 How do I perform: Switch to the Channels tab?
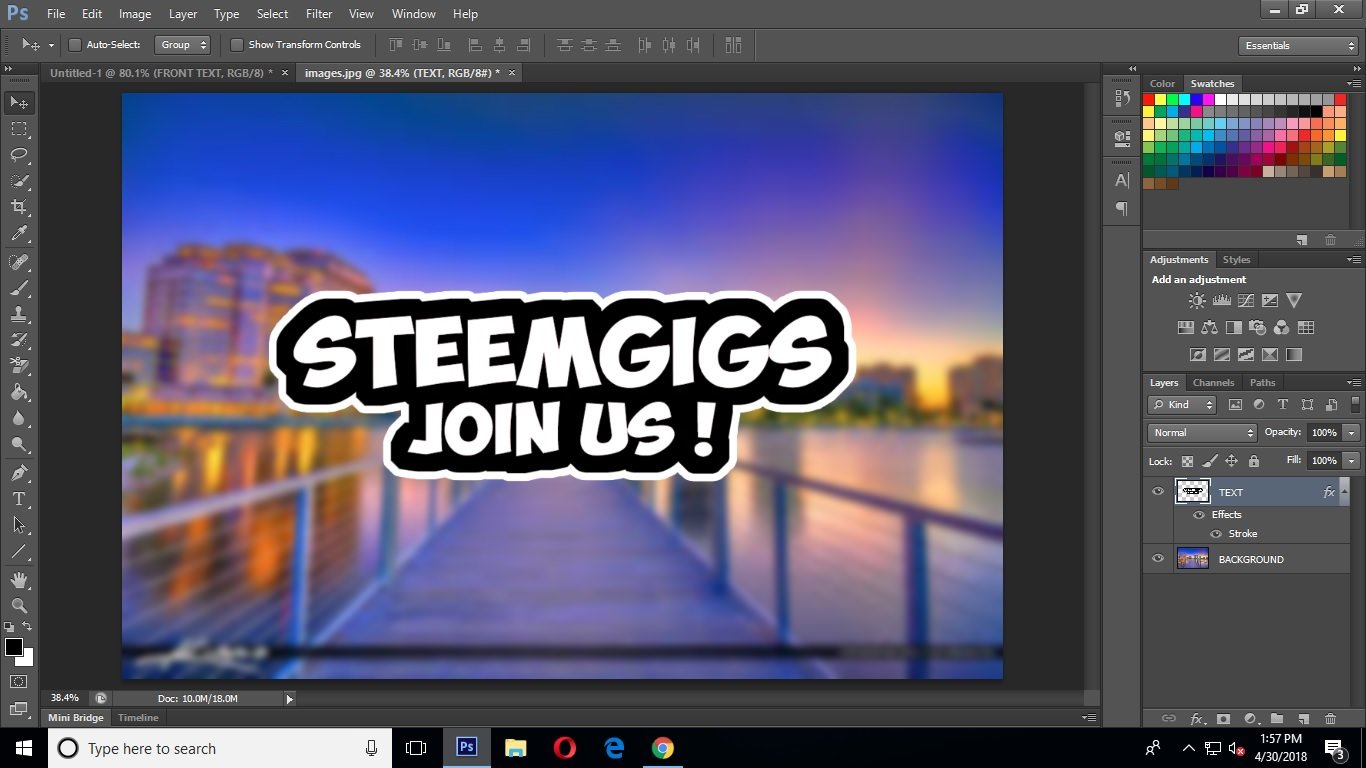click(x=1213, y=383)
